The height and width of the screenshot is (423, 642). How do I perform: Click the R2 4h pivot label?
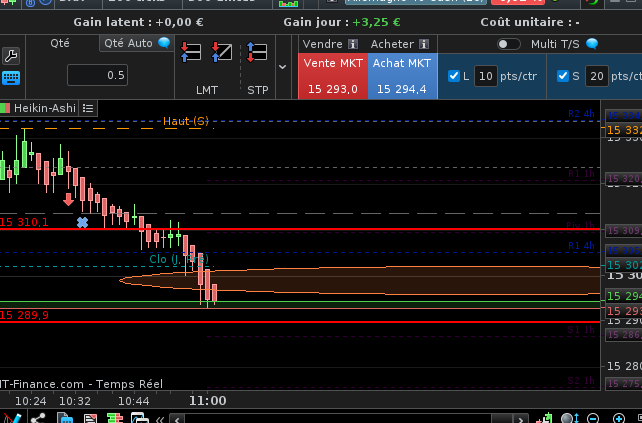[x=581, y=114]
